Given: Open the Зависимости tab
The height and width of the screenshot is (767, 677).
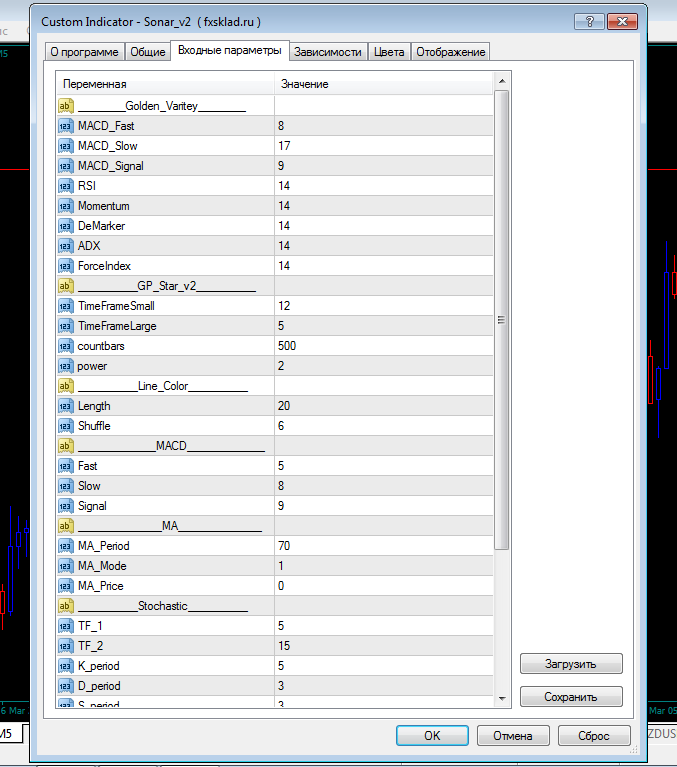Looking at the screenshot, I should point(329,52).
